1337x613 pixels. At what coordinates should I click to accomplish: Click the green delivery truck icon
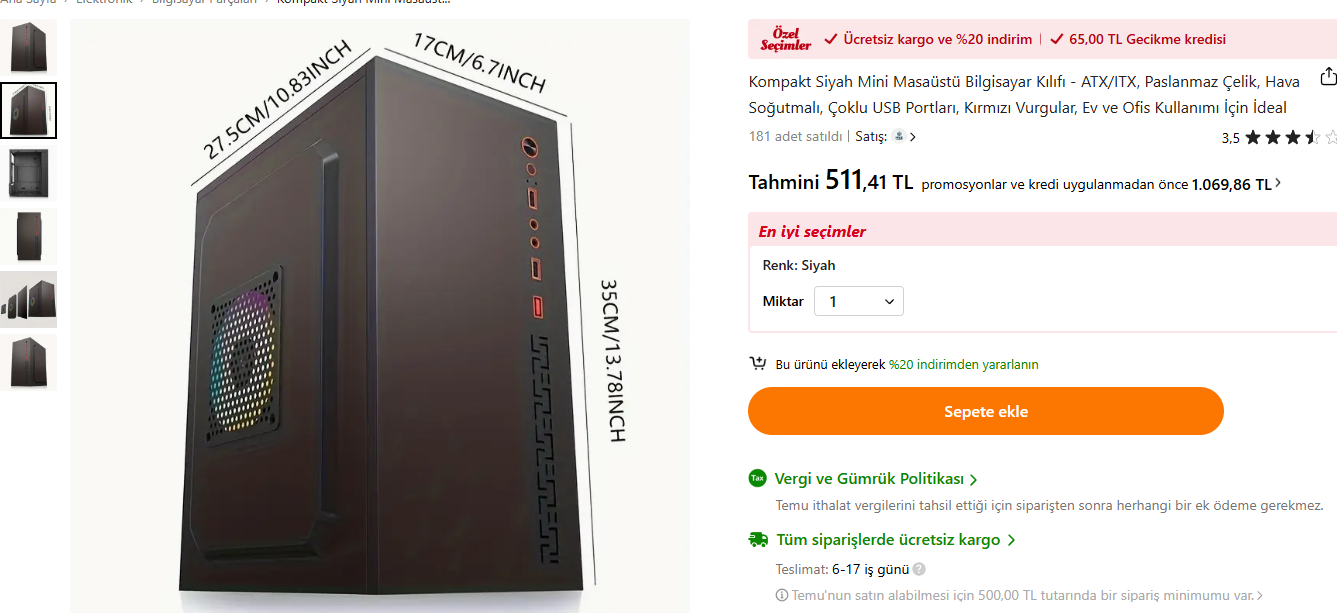[x=758, y=540]
